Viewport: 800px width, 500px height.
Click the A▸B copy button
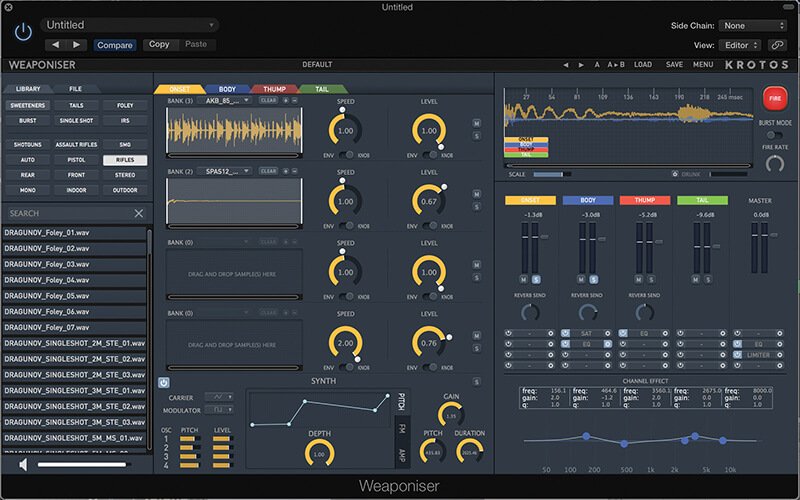(616, 65)
